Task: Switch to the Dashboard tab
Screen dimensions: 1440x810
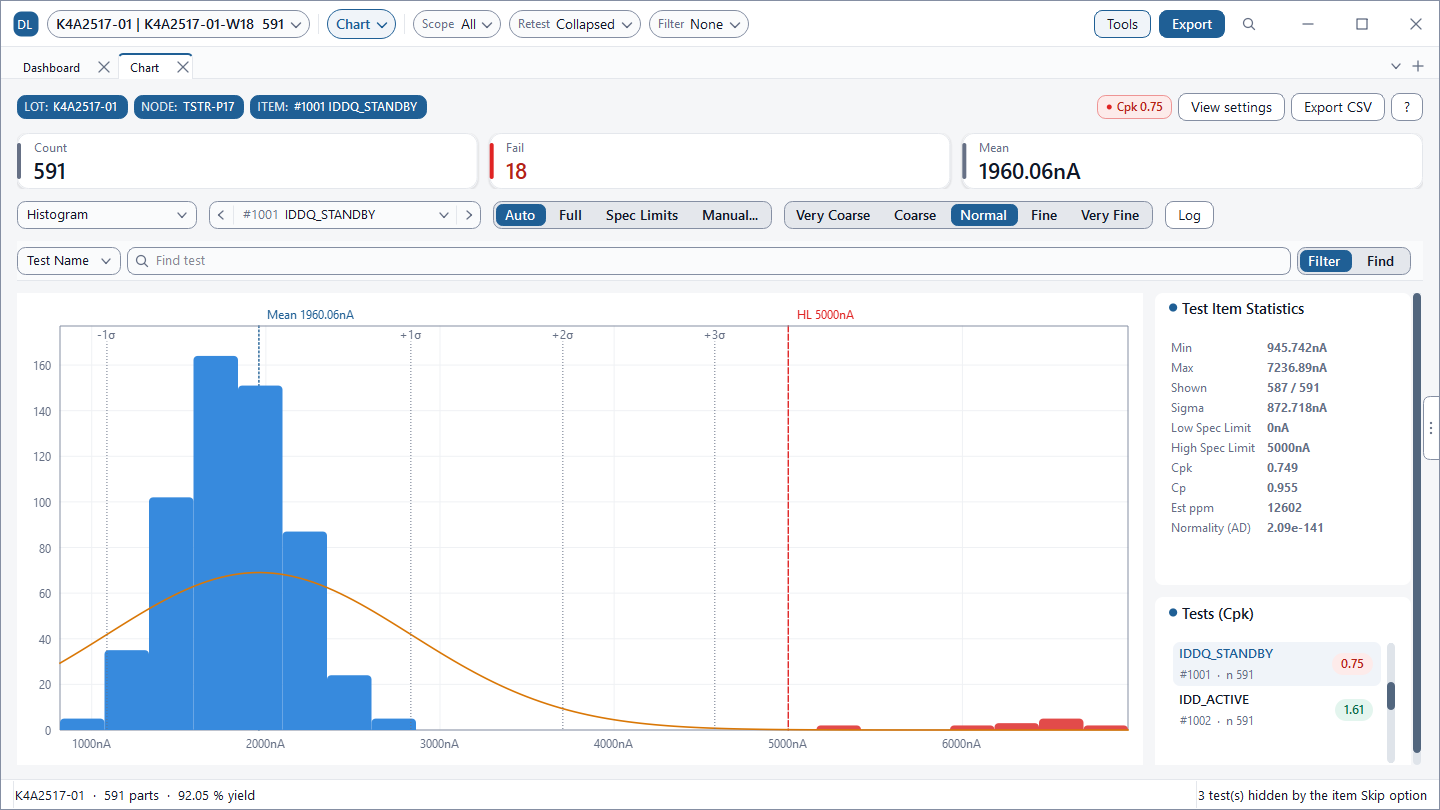Action: click(52, 68)
